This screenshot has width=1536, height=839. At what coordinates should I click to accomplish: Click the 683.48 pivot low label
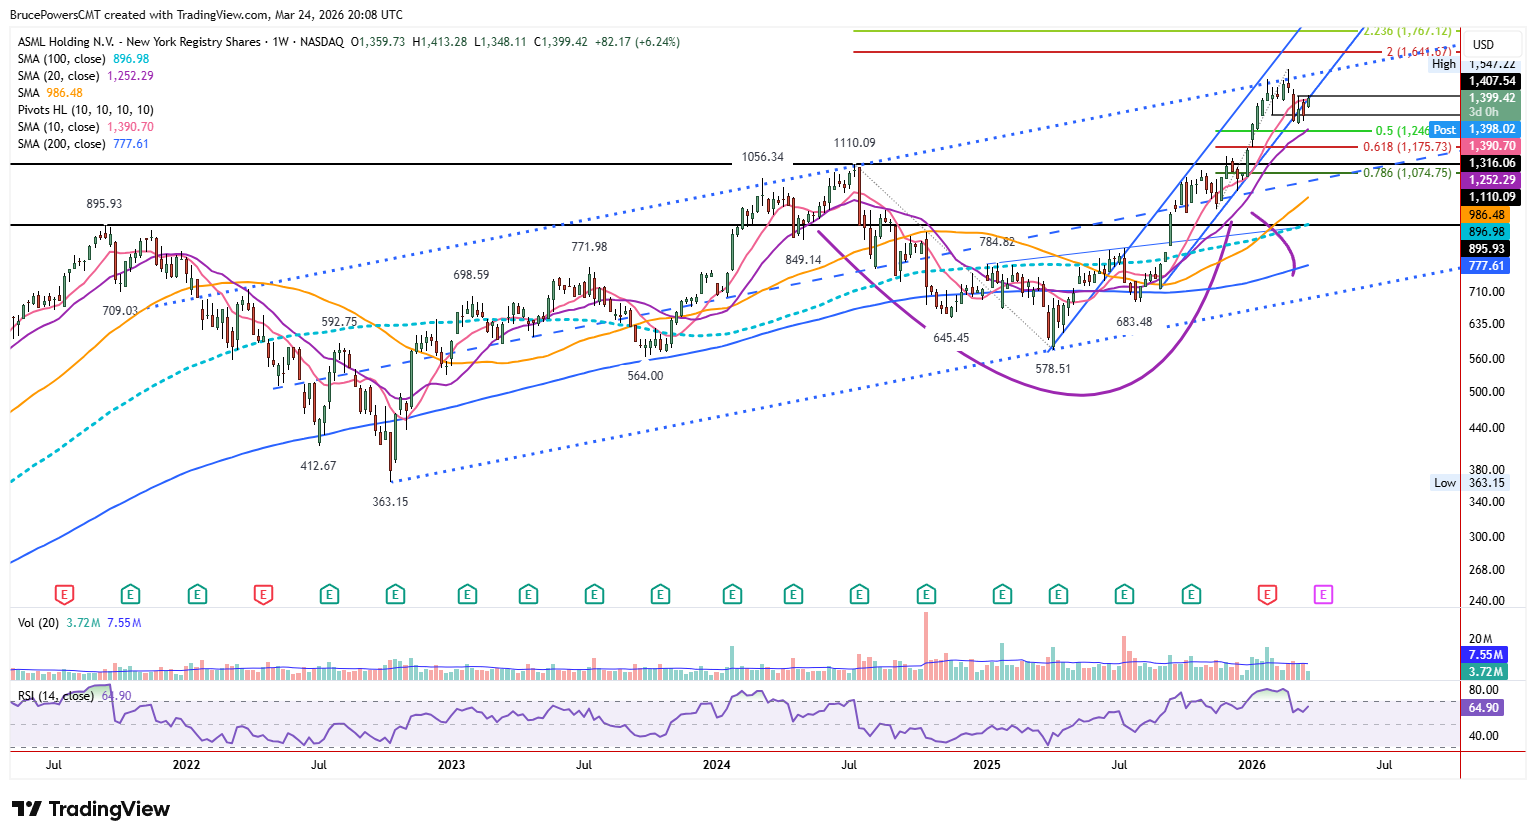pyautogui.click(x=1134, y=321)
